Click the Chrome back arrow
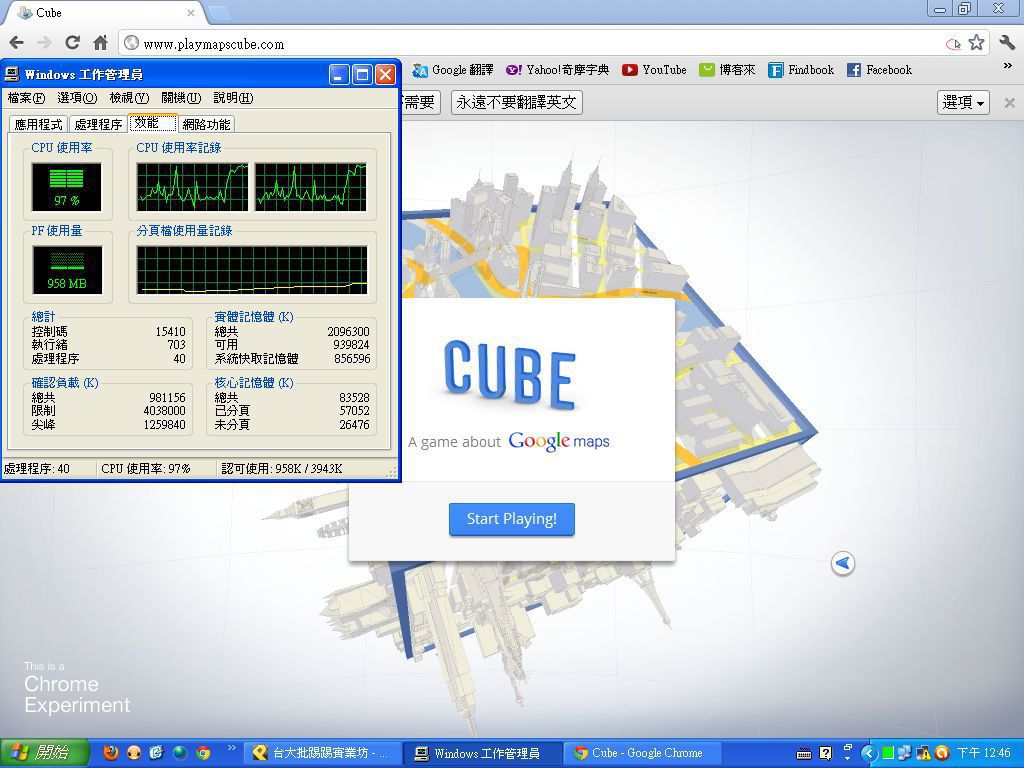Image resolution: width=1024 pixels, height=768 pixels. pyautogui.click(x=16, y=43)
